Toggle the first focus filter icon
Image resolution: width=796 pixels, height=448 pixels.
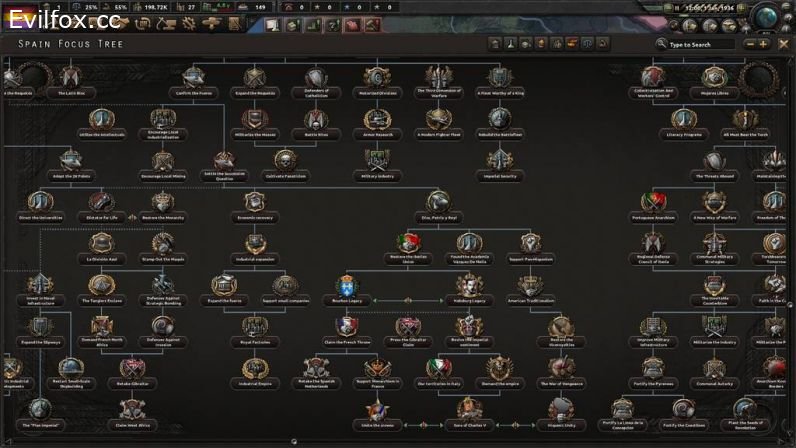(494, 44)
